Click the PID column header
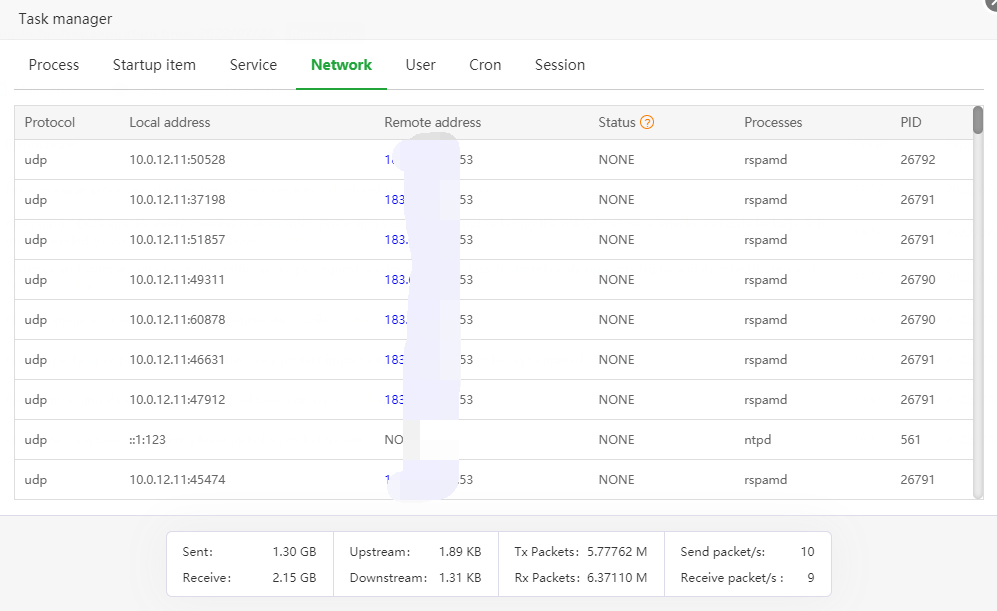The height and width of the screenshot is (611, 997). click(911, 122)
